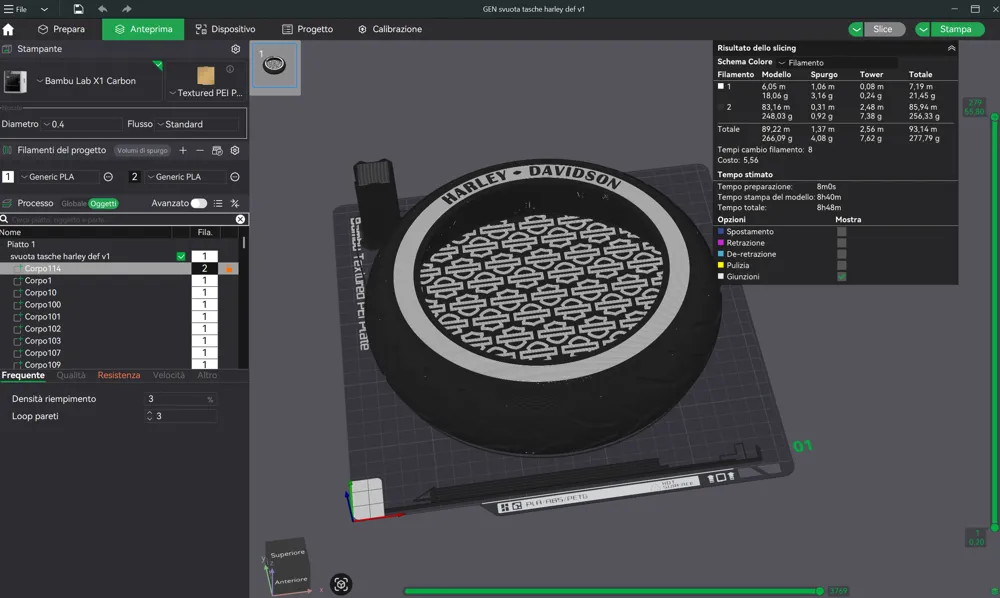1000x598 pixels.
Task: Select the Oggetti process mode
Action: (x=103, y=203)
